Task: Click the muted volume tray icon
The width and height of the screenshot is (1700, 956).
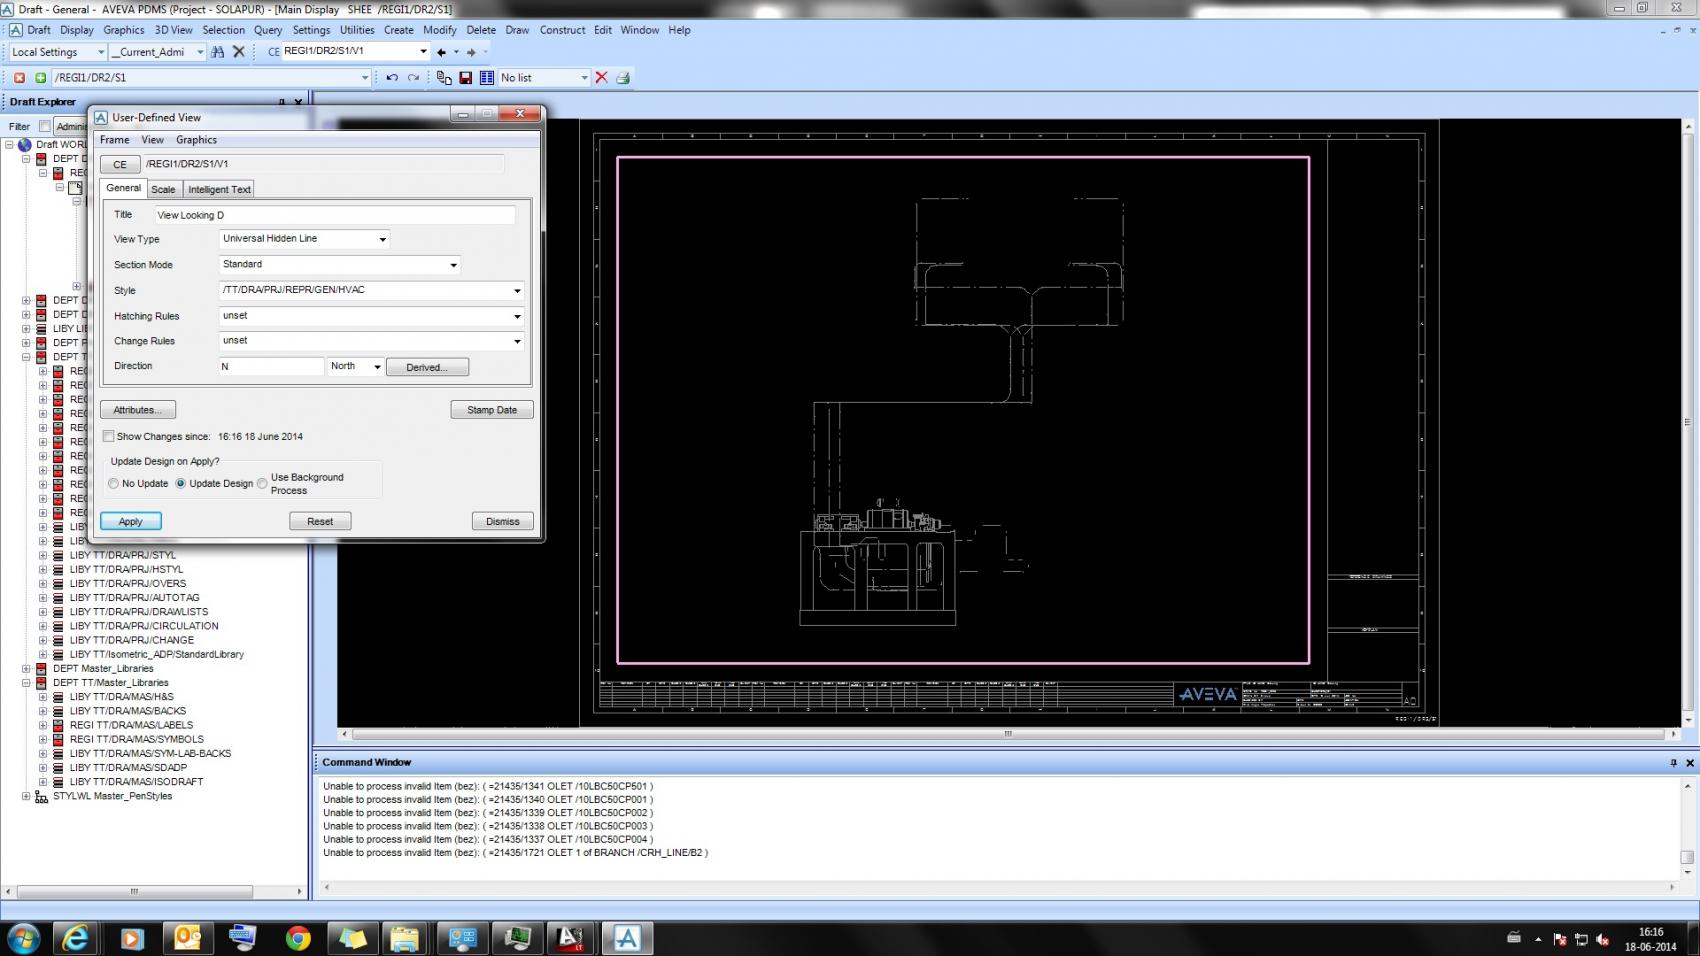Action: pos(1603,939)
